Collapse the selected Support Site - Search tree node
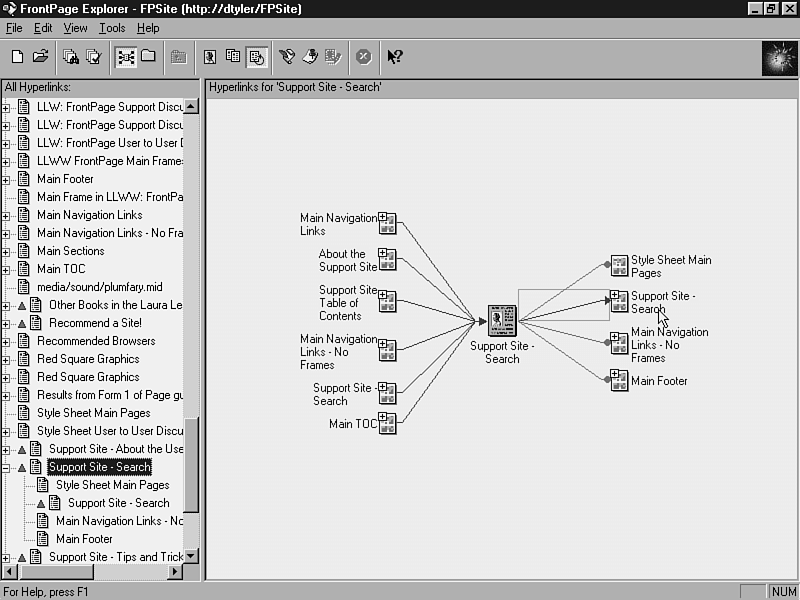This screenshot has height=600, width=800. tap(6, 467)
